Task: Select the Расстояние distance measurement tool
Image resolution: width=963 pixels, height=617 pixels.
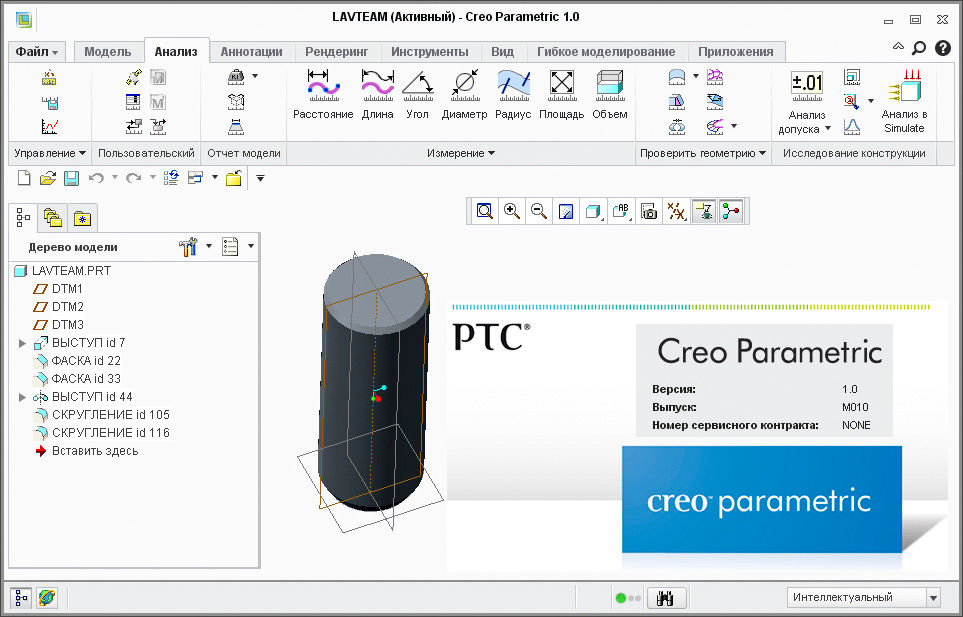Action: [323, 94]
